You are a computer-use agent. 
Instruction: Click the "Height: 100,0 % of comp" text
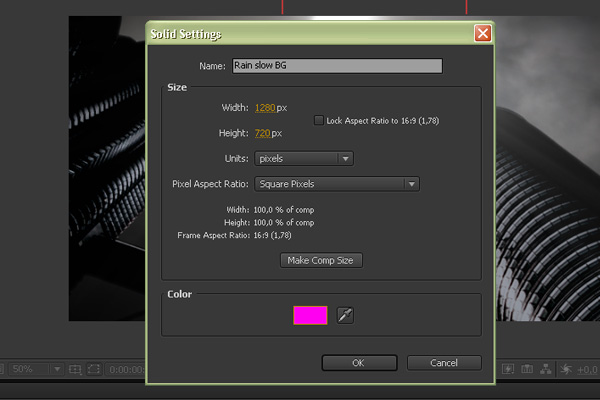(269, 222)
